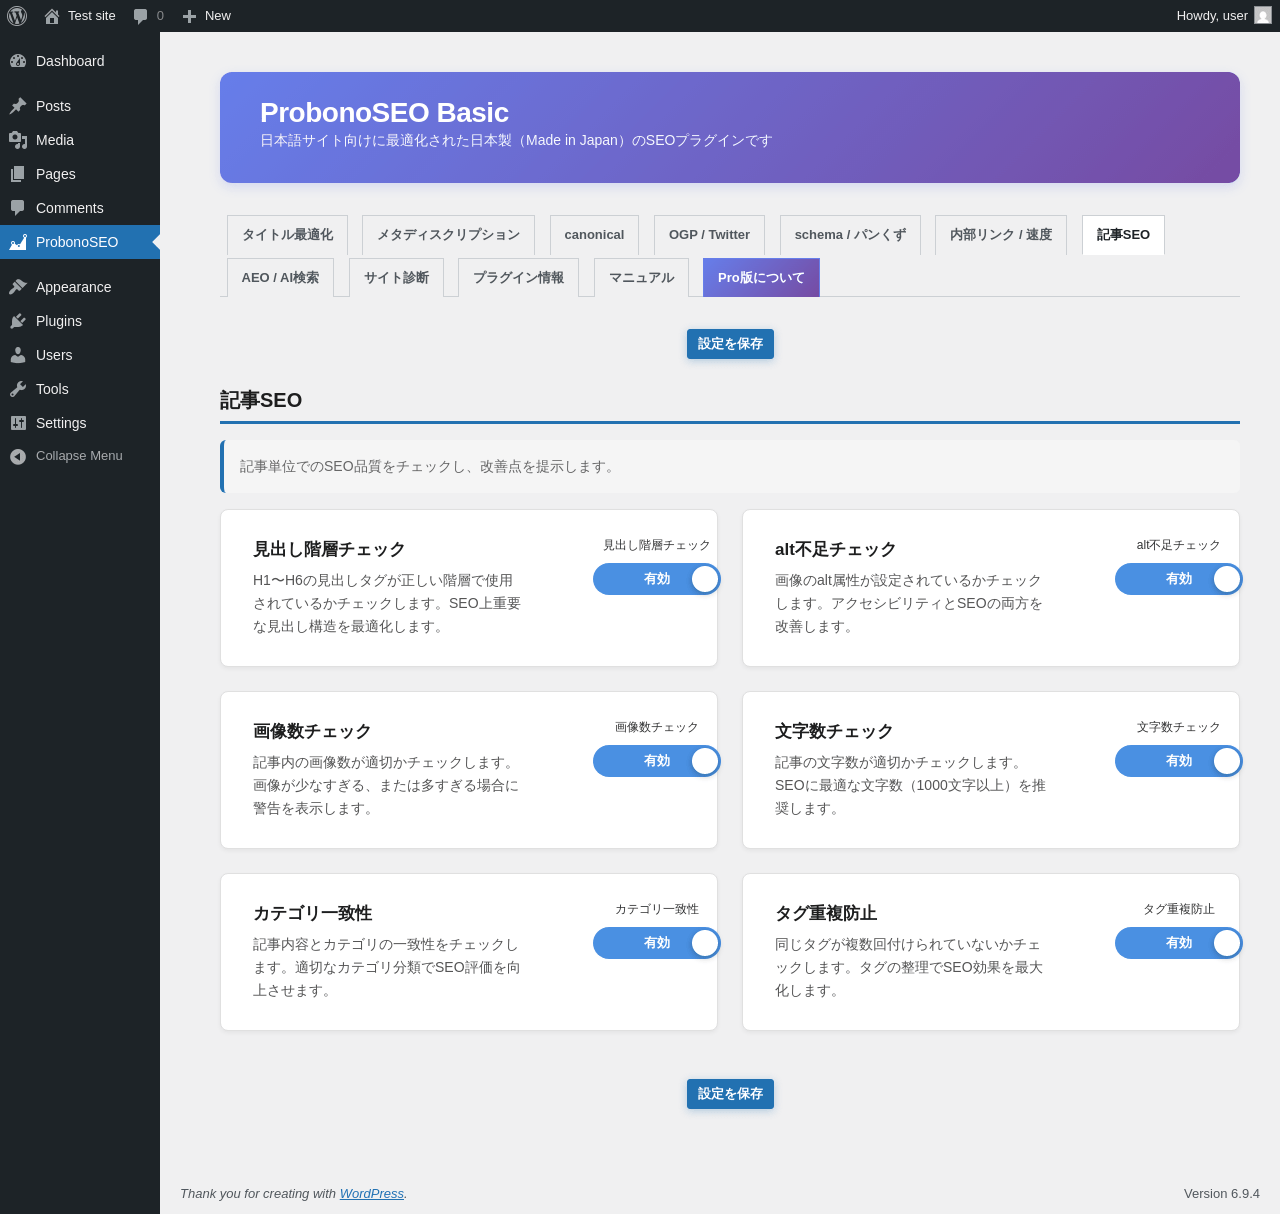Screen dimensions: 1280x1214
Task: Disable the 文字数チェック switch
Action: 1179,761
